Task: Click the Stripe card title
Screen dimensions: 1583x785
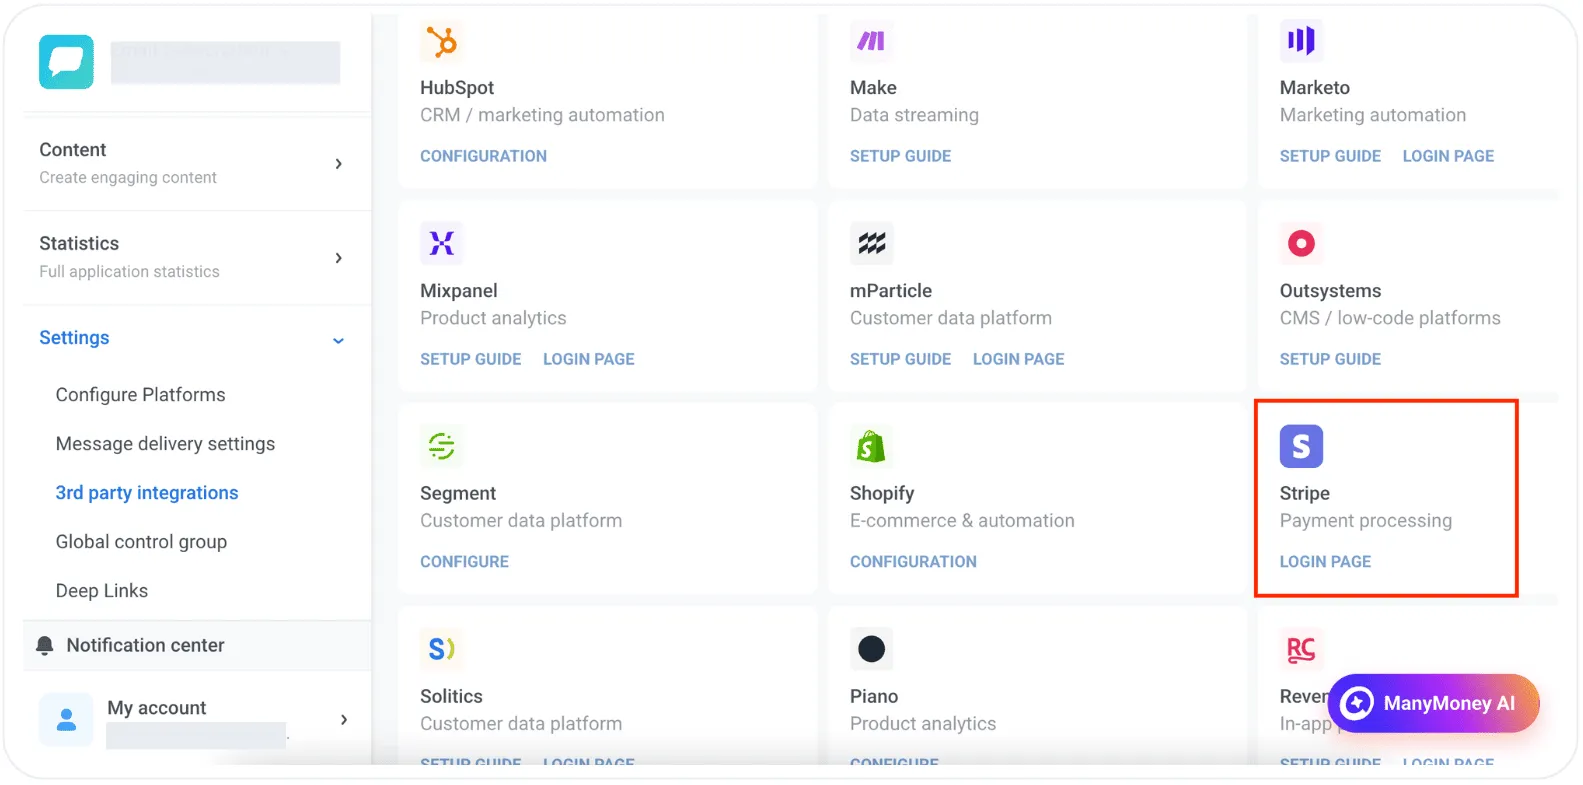Action: click(x=1305, y=494)
